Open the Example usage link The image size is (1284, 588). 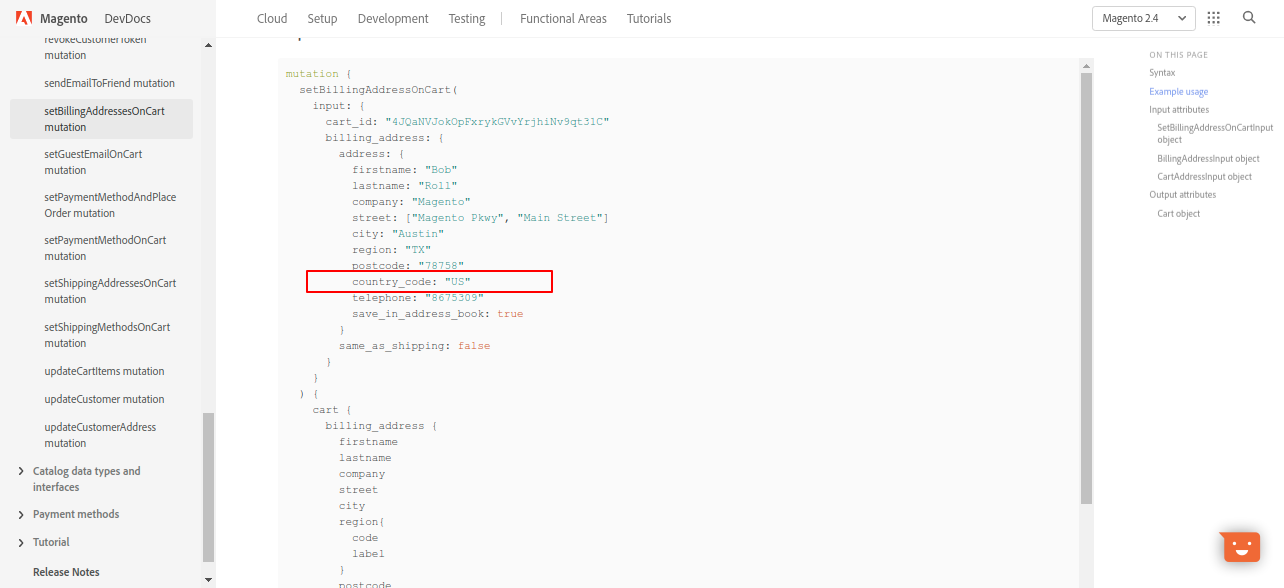pos(1178,91)
